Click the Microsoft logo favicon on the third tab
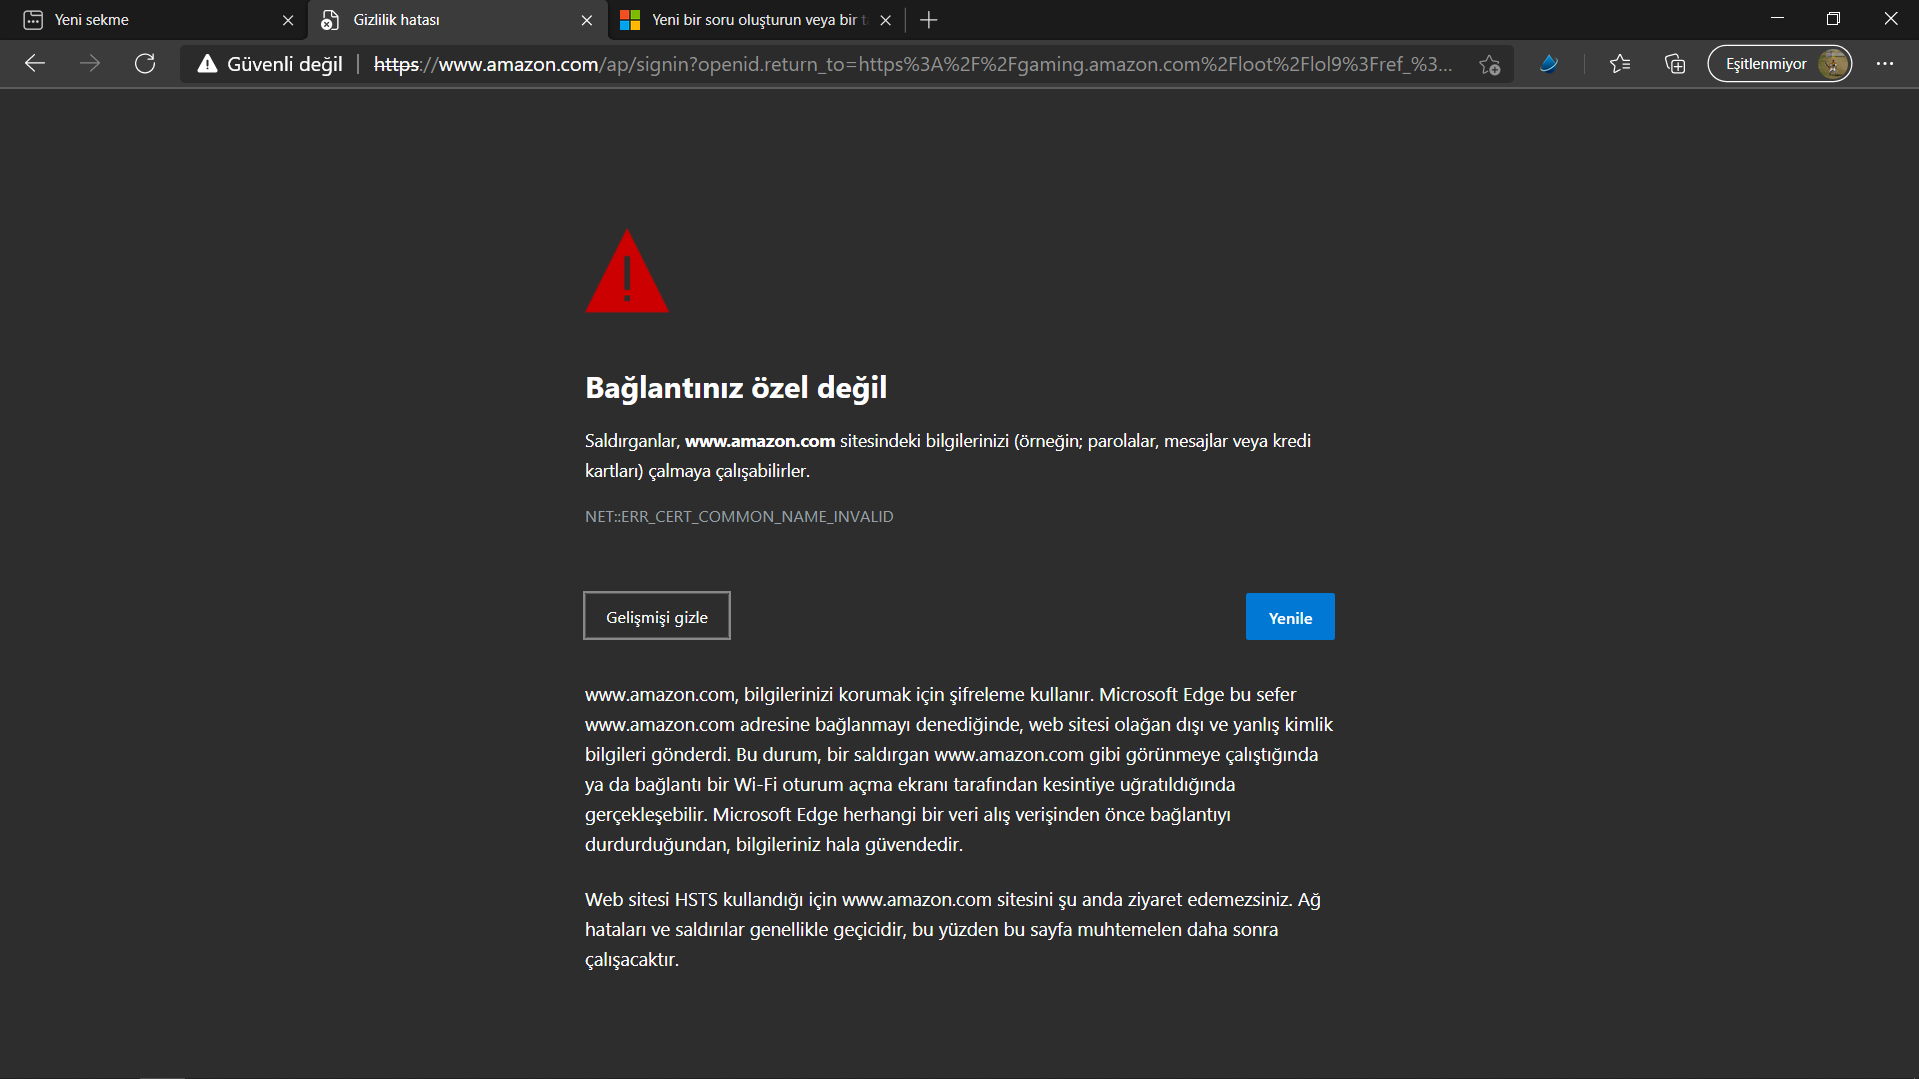Image resolution: width=1919 pixels, height=1079 pixels. 630,20
